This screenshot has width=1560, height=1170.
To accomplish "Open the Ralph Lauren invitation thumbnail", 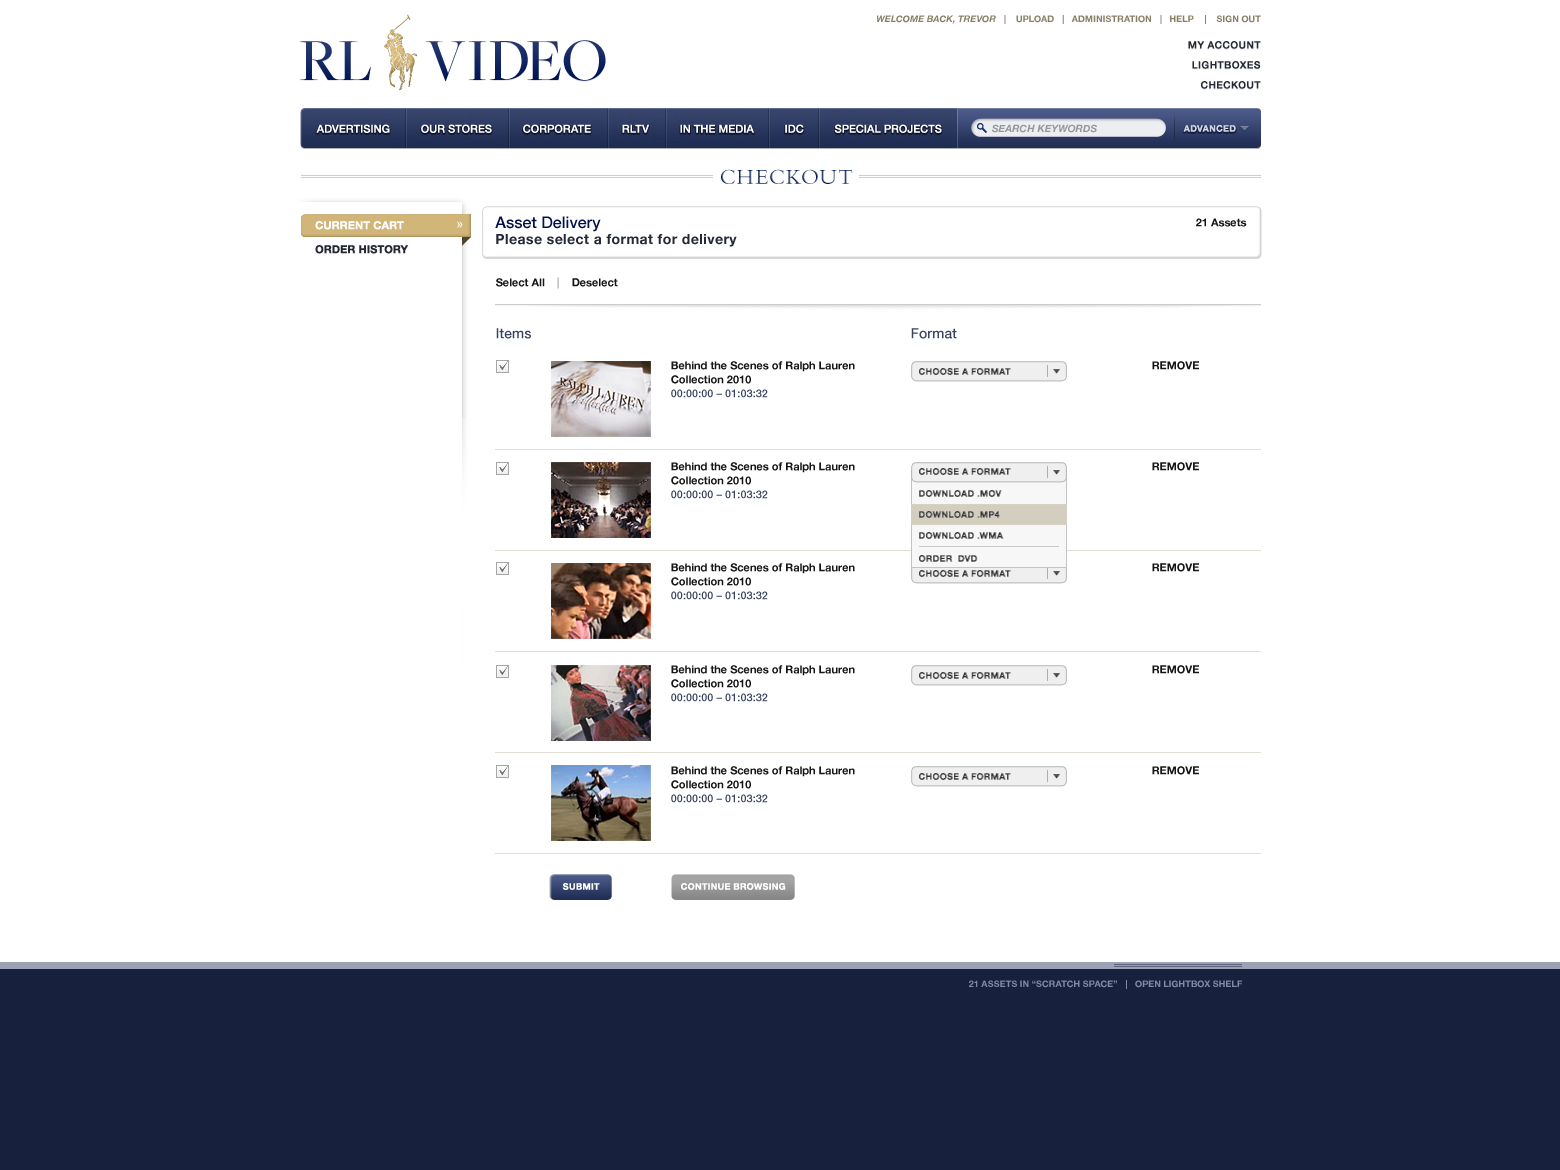I will tap(601, 399).
